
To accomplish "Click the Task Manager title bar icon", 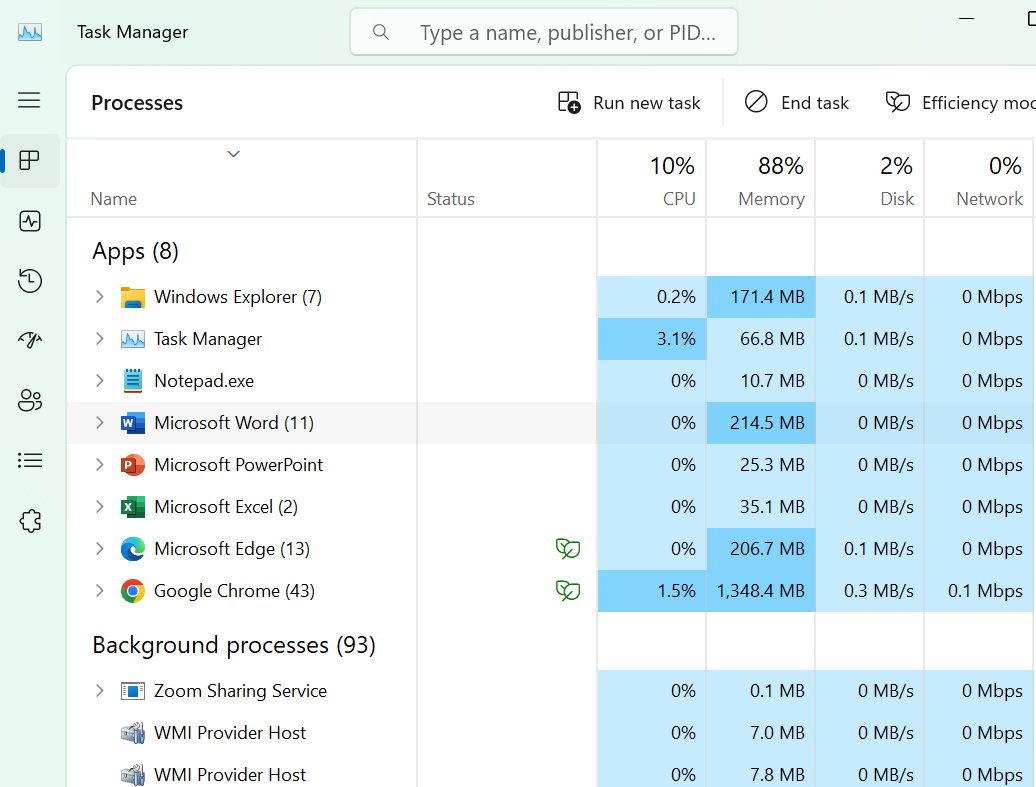I will click(30, 32).
